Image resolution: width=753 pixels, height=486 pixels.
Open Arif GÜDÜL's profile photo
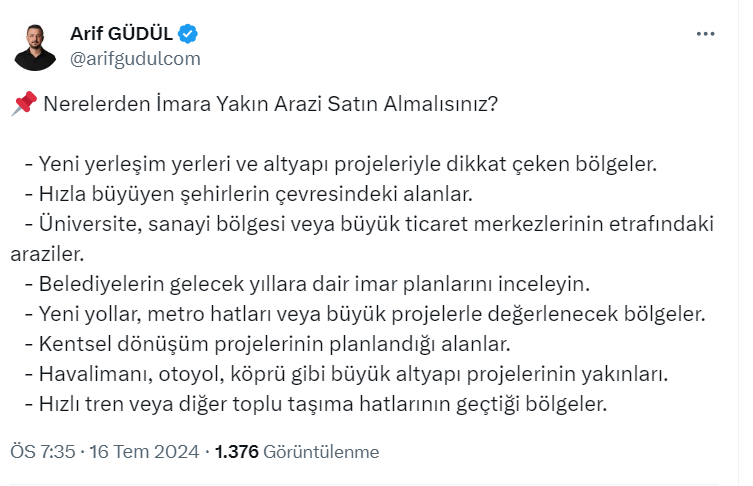[x=35, y=46]
